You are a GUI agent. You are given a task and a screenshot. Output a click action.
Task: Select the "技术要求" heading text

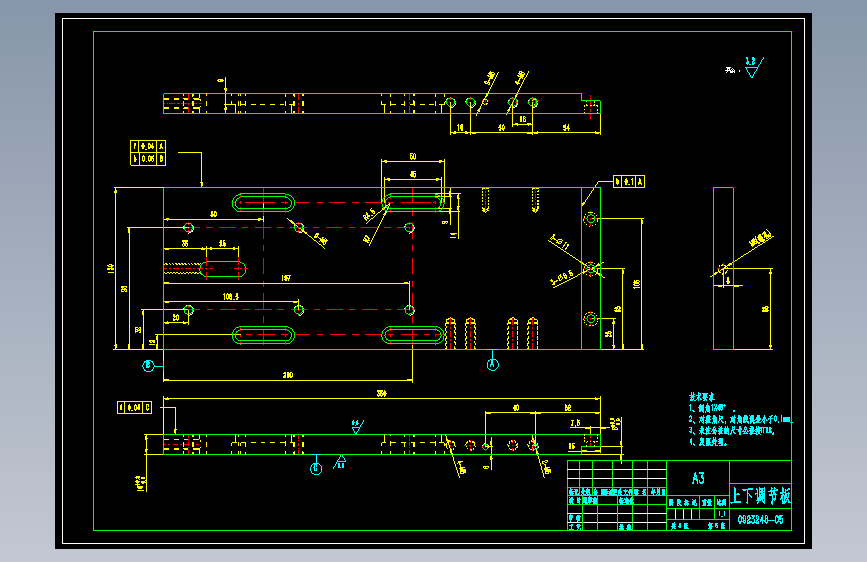(x=702, y=397)
